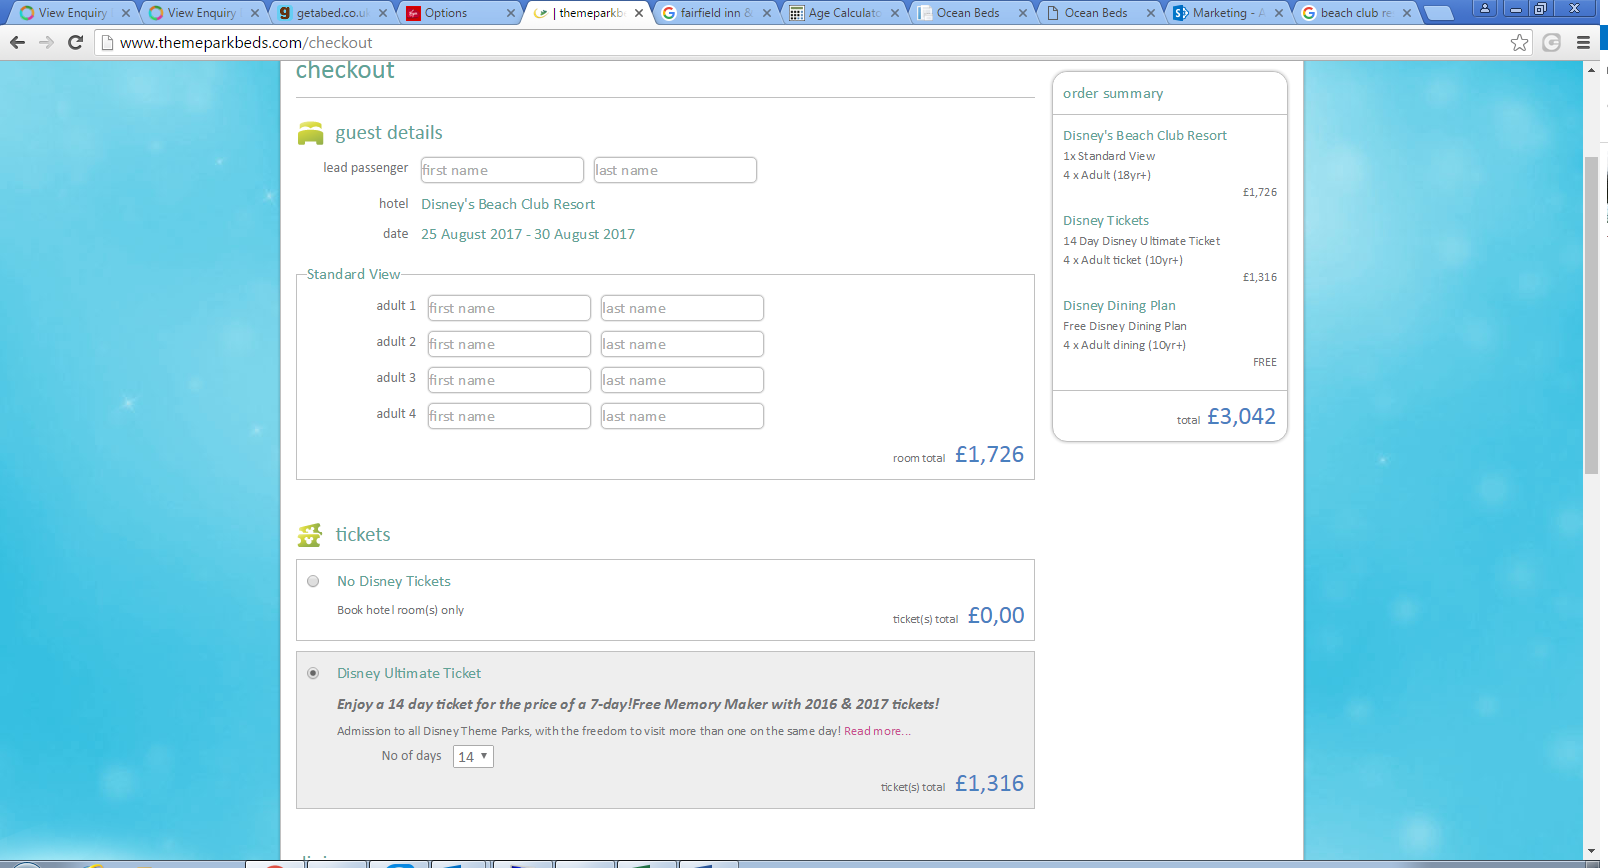Close the getabed.co.uk tab
Image resolution: width=1608 pixels, height=868 pixels.
tap(383, 13)
